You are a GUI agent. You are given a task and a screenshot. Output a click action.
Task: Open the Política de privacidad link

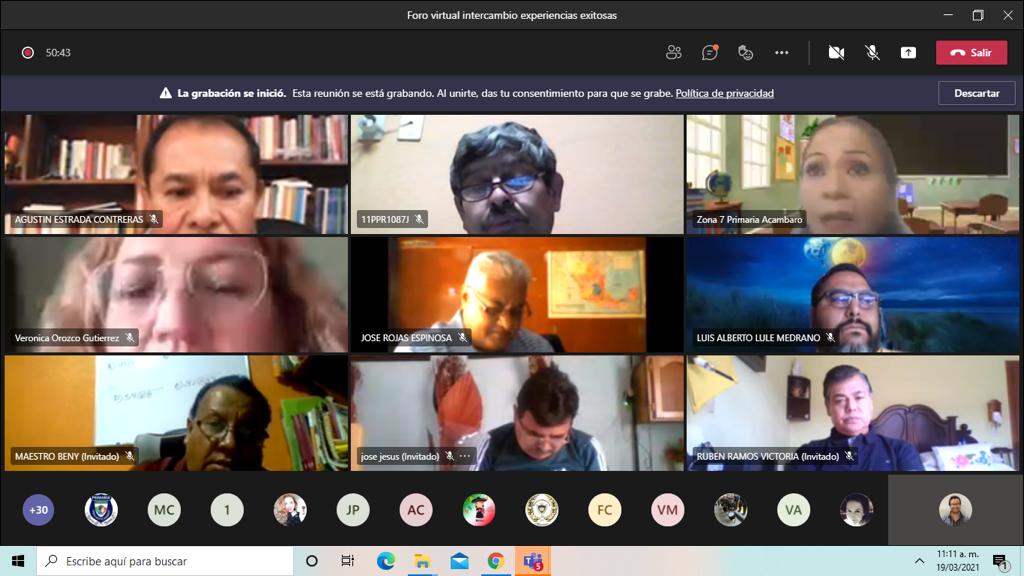724,93
